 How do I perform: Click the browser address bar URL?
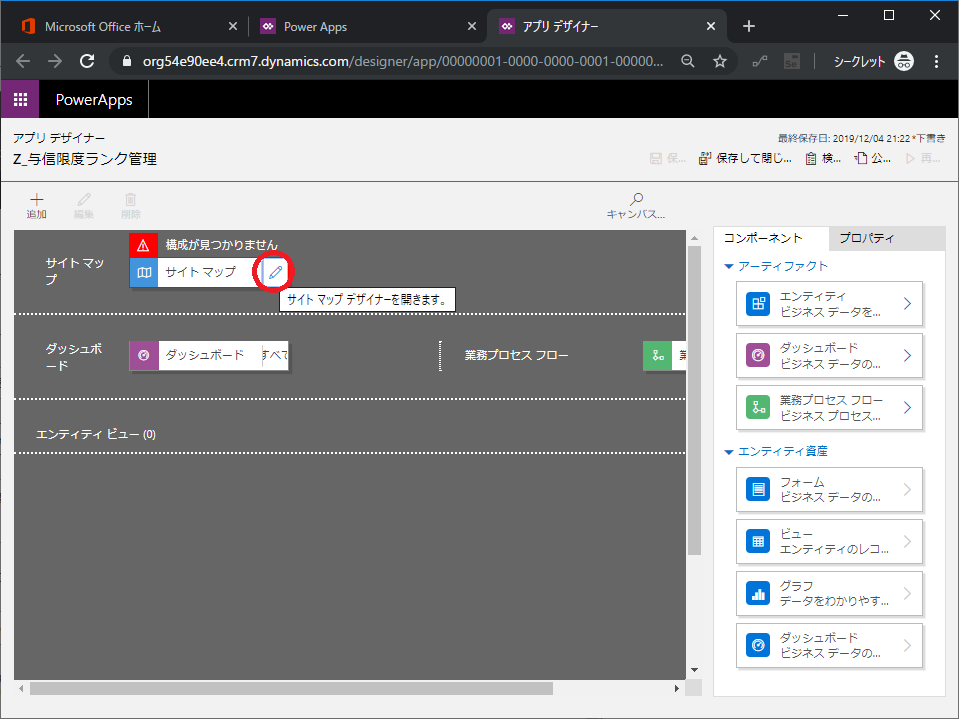(x=402, y=61)
